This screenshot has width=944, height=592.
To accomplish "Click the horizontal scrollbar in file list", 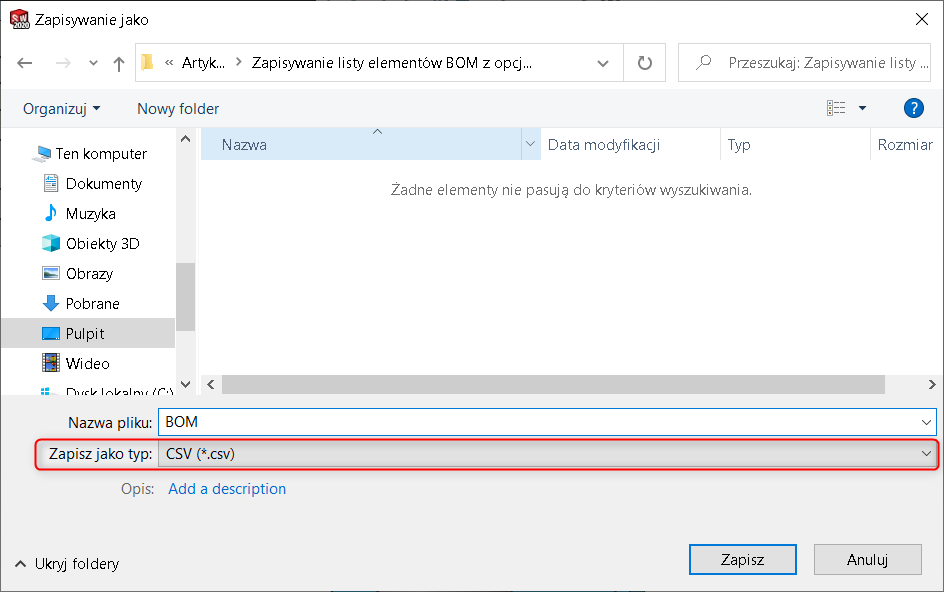I will (552, 385).
